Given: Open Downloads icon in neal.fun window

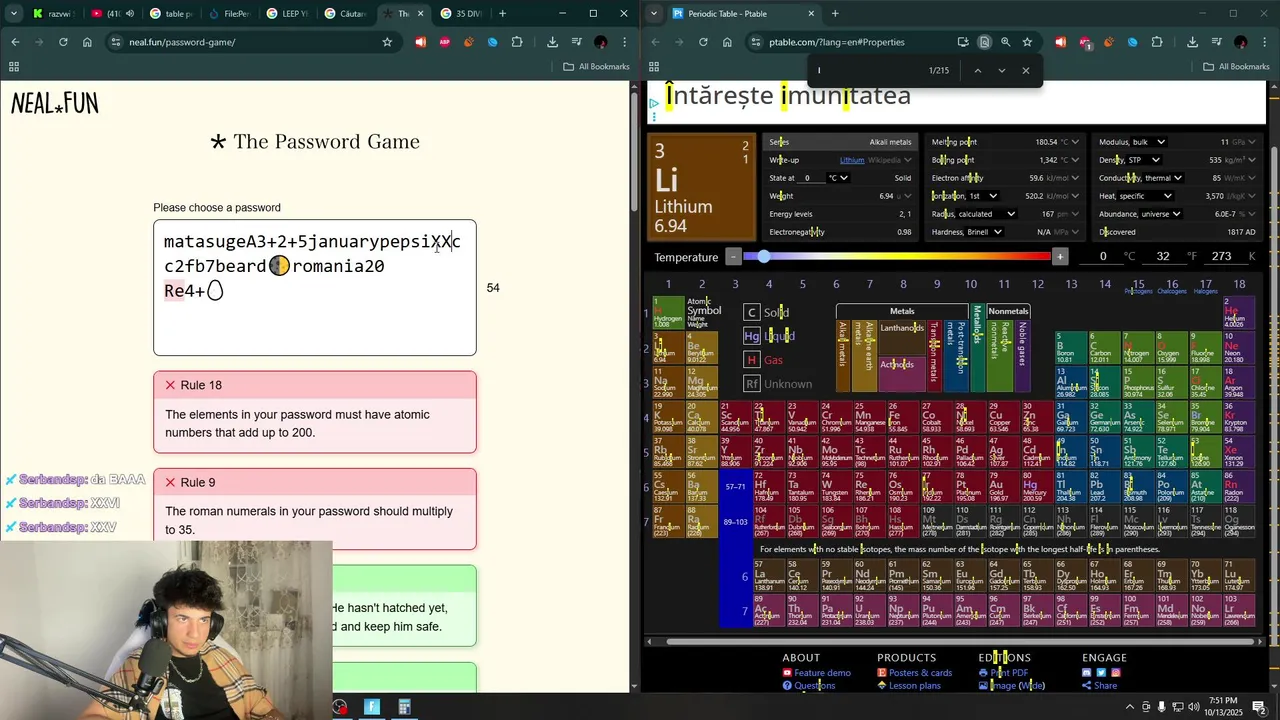Looking at the screenshot, I should 552,42.
